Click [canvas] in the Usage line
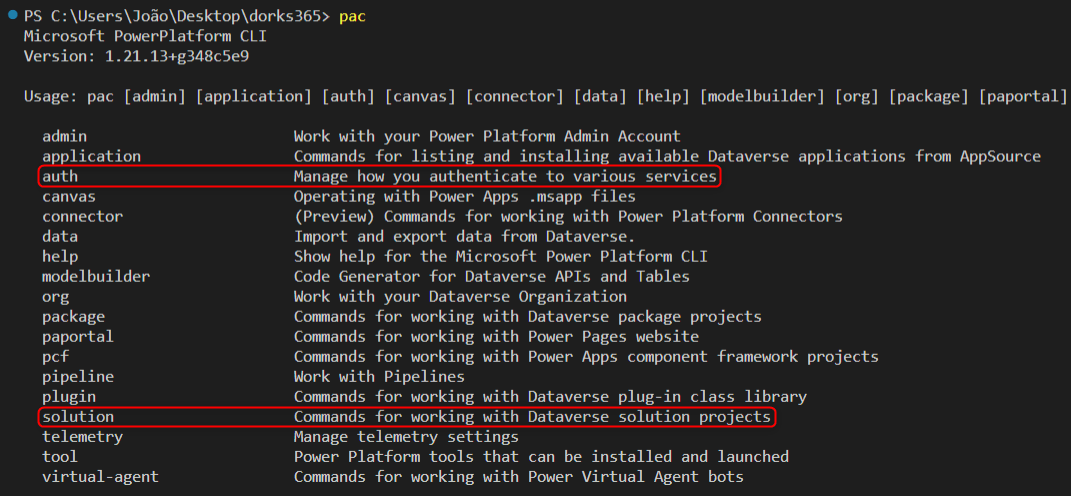Image resolution: width=1071 pixels, height=496 pixels. coord(420,96)
